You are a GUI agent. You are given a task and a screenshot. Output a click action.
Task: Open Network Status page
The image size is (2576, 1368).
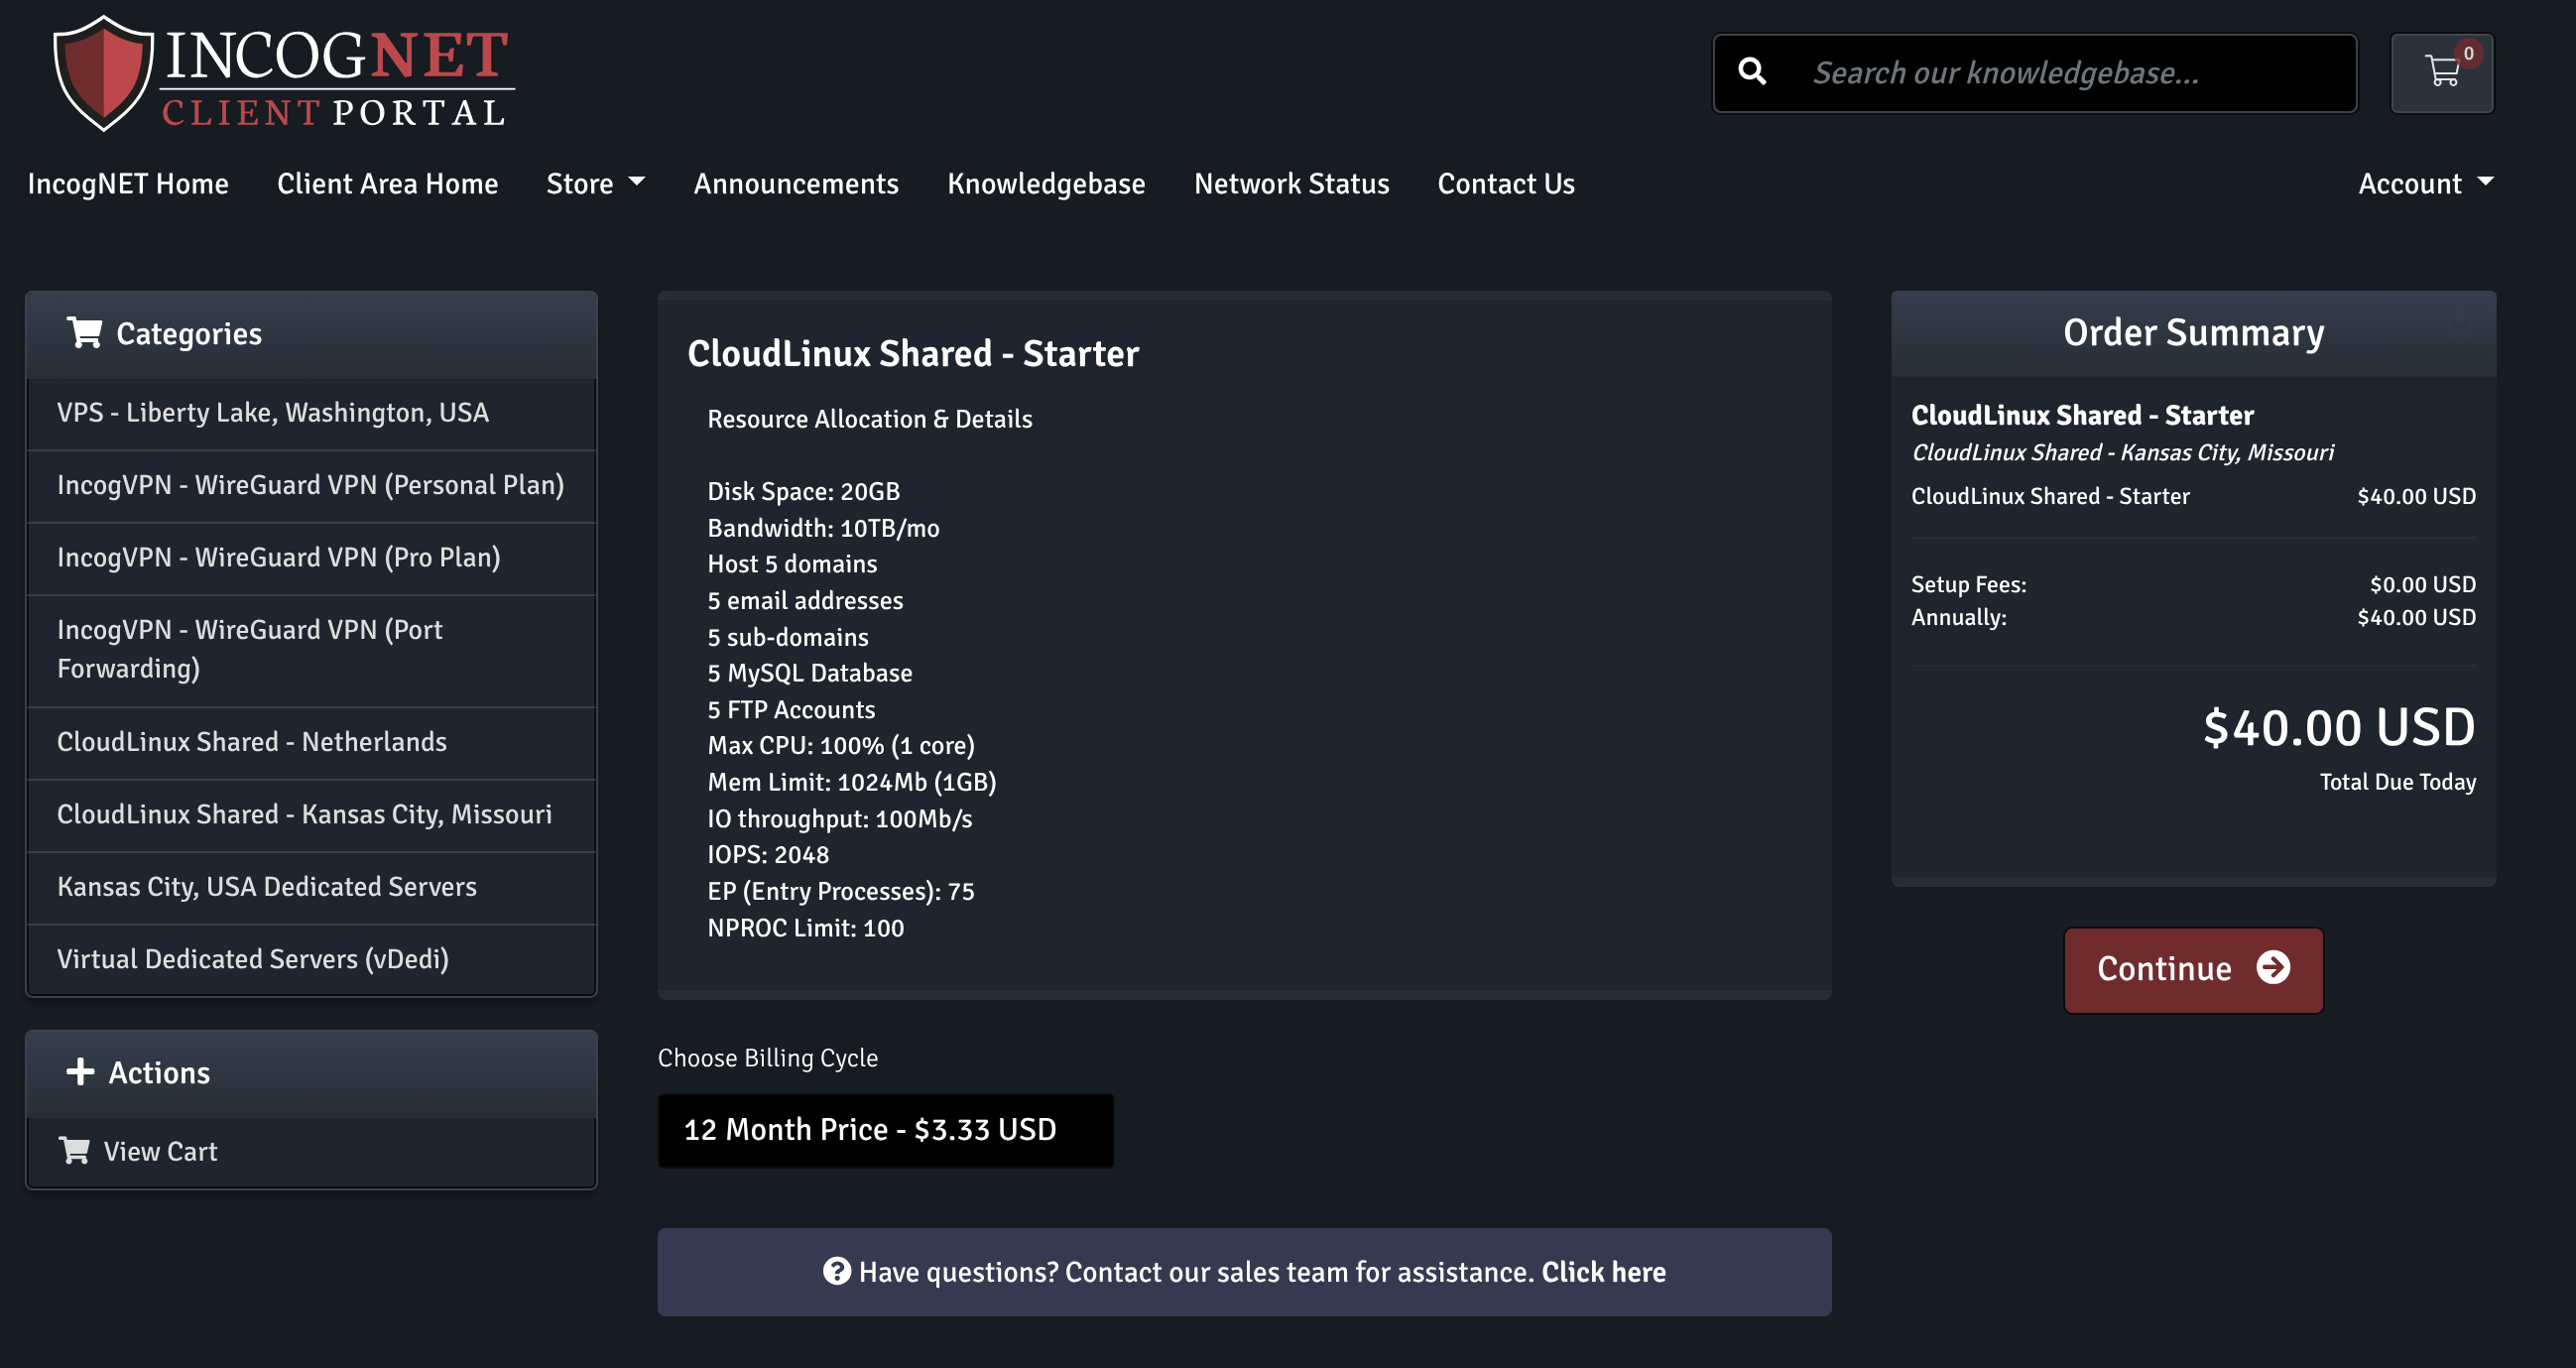tap(1291, 184)
